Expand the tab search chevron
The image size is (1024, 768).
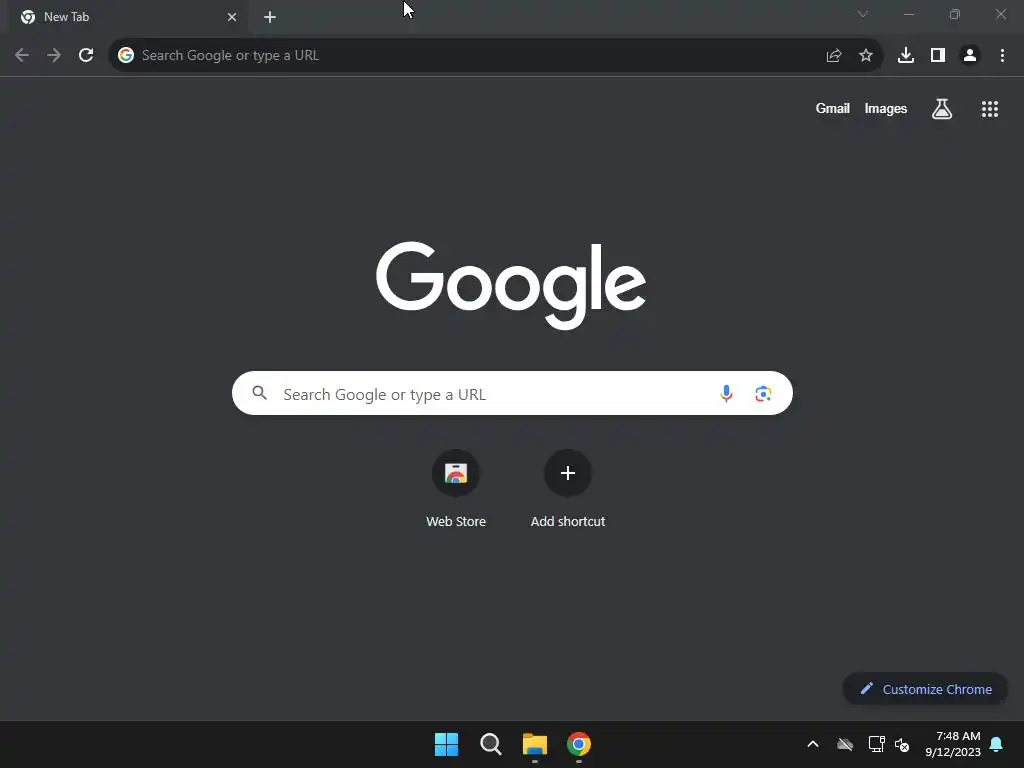(863, 14)
